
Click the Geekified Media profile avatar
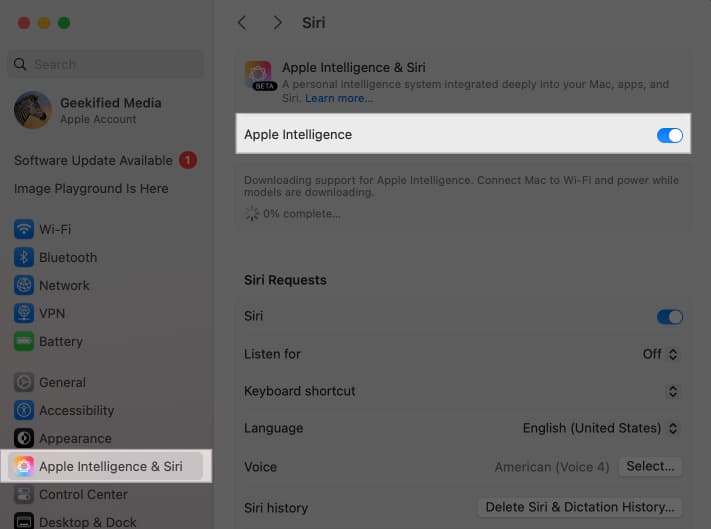33,110
